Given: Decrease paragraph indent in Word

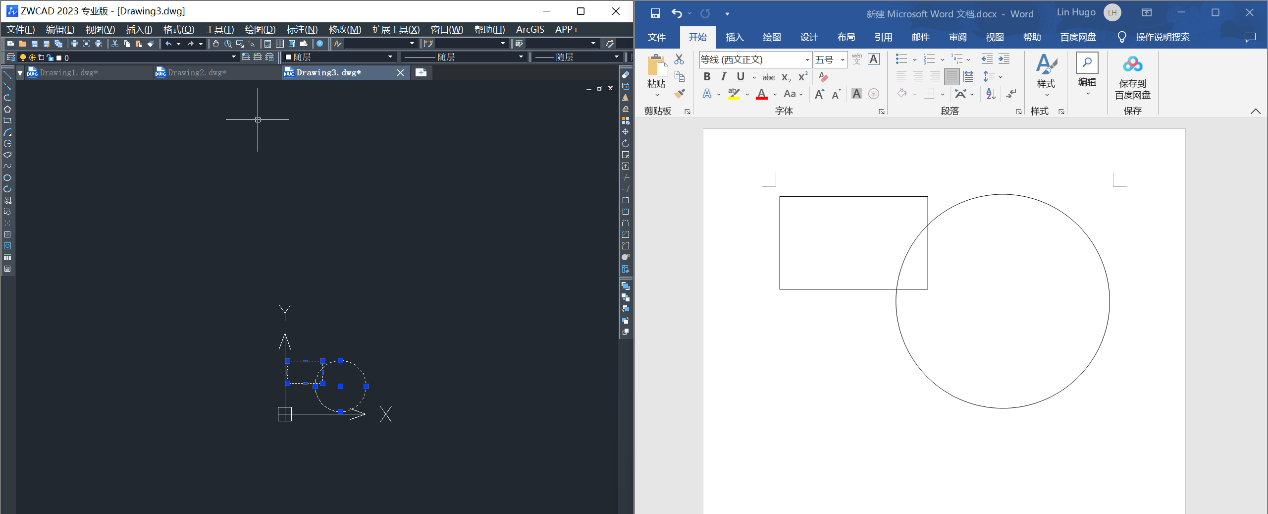Looking at the screenshot, I should [x=987, y=58].
